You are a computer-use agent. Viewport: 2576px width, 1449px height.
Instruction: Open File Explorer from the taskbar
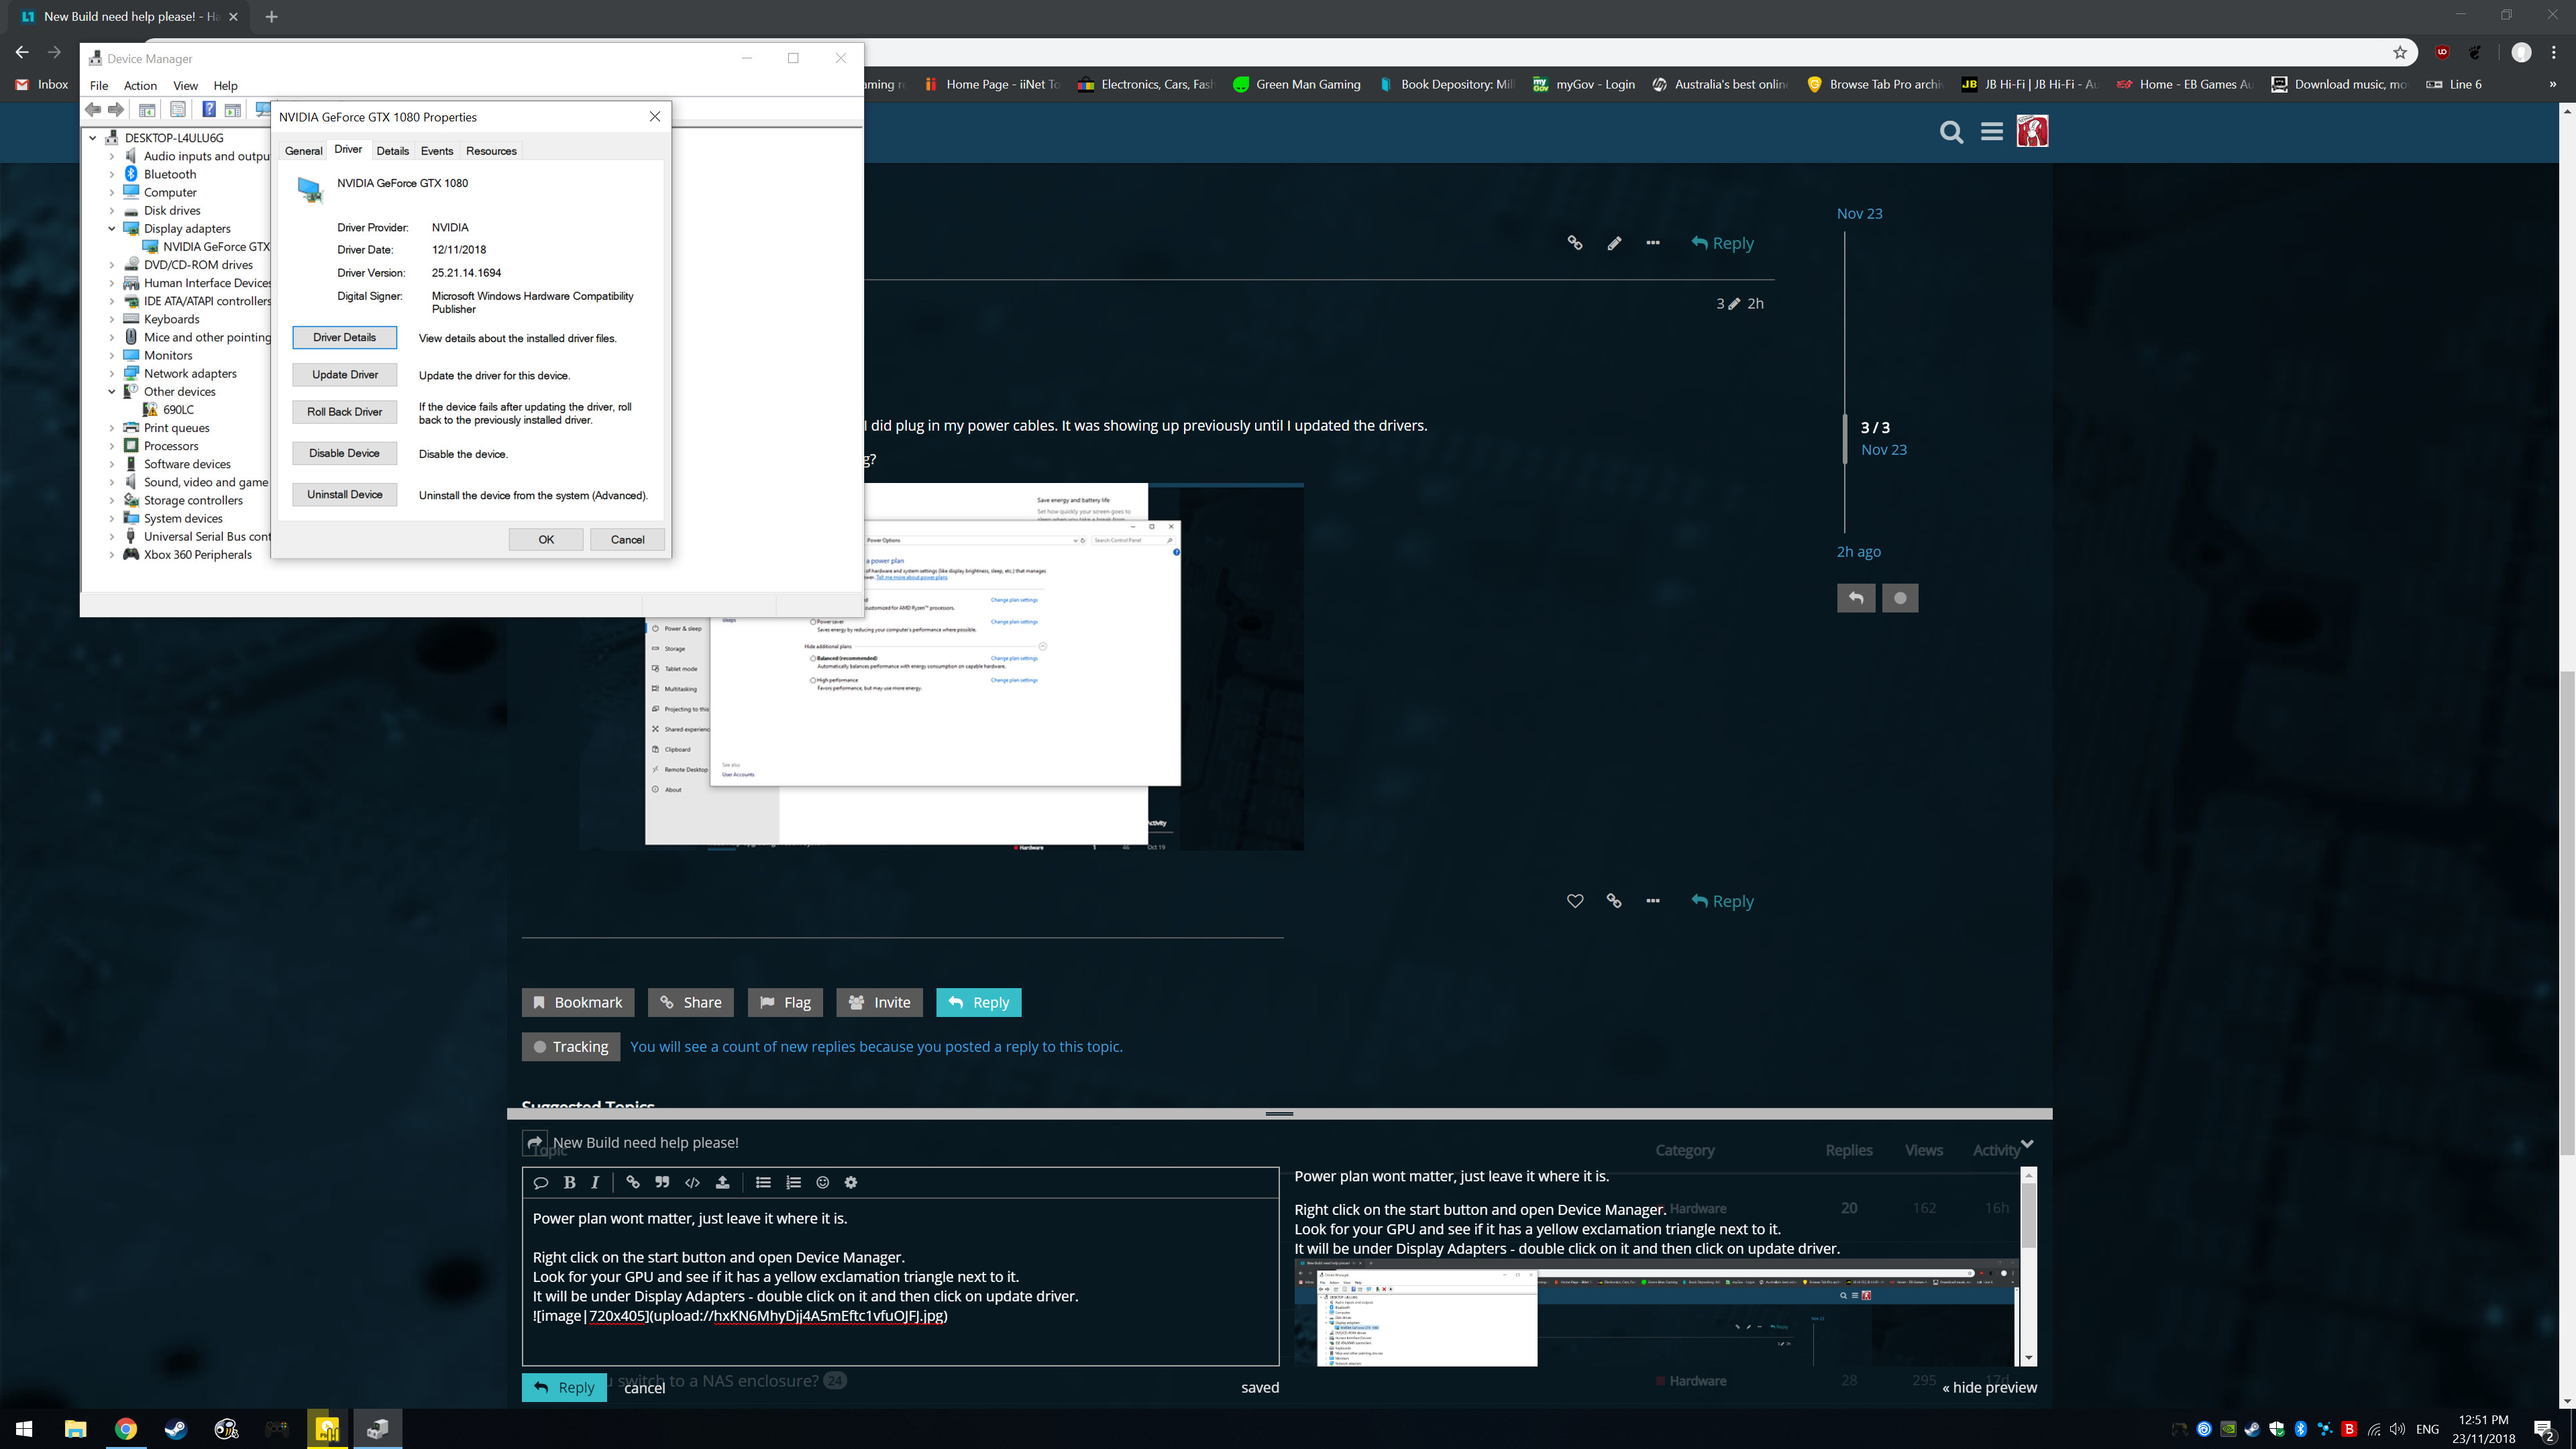[x=75, y=1429]
